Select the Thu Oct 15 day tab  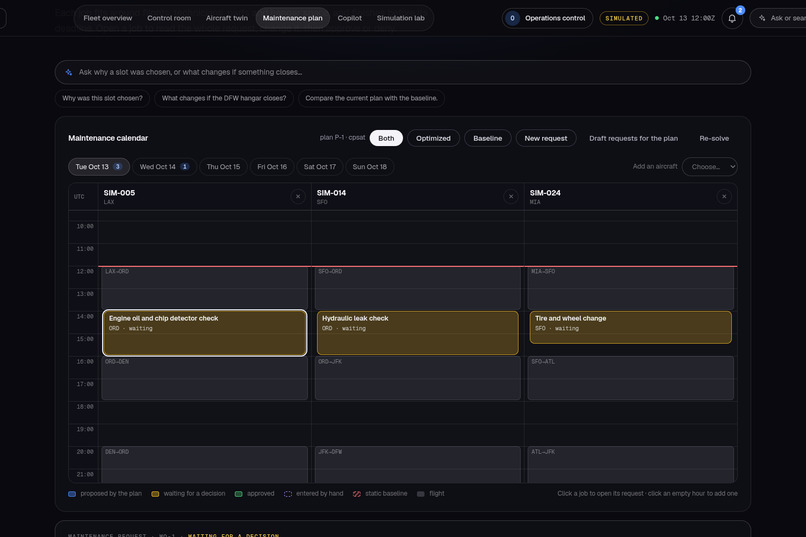click(223, 166)
